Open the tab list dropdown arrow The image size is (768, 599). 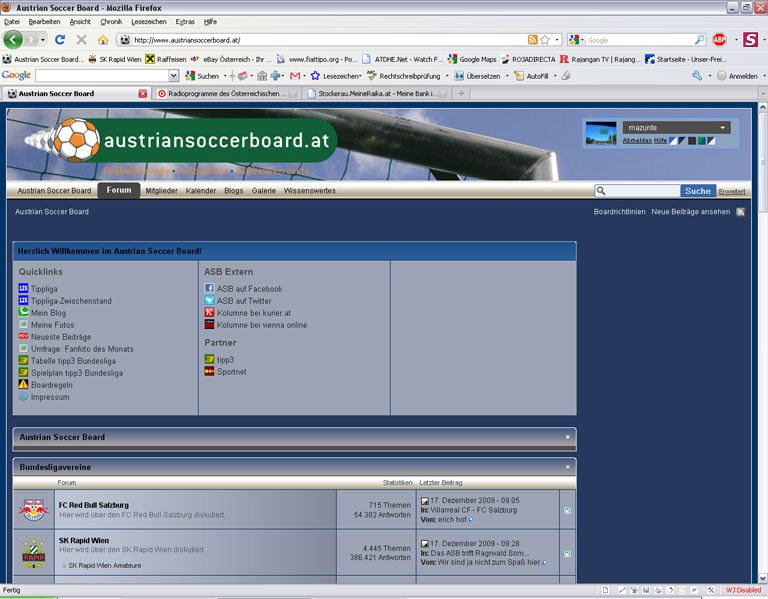click(762, 93)
